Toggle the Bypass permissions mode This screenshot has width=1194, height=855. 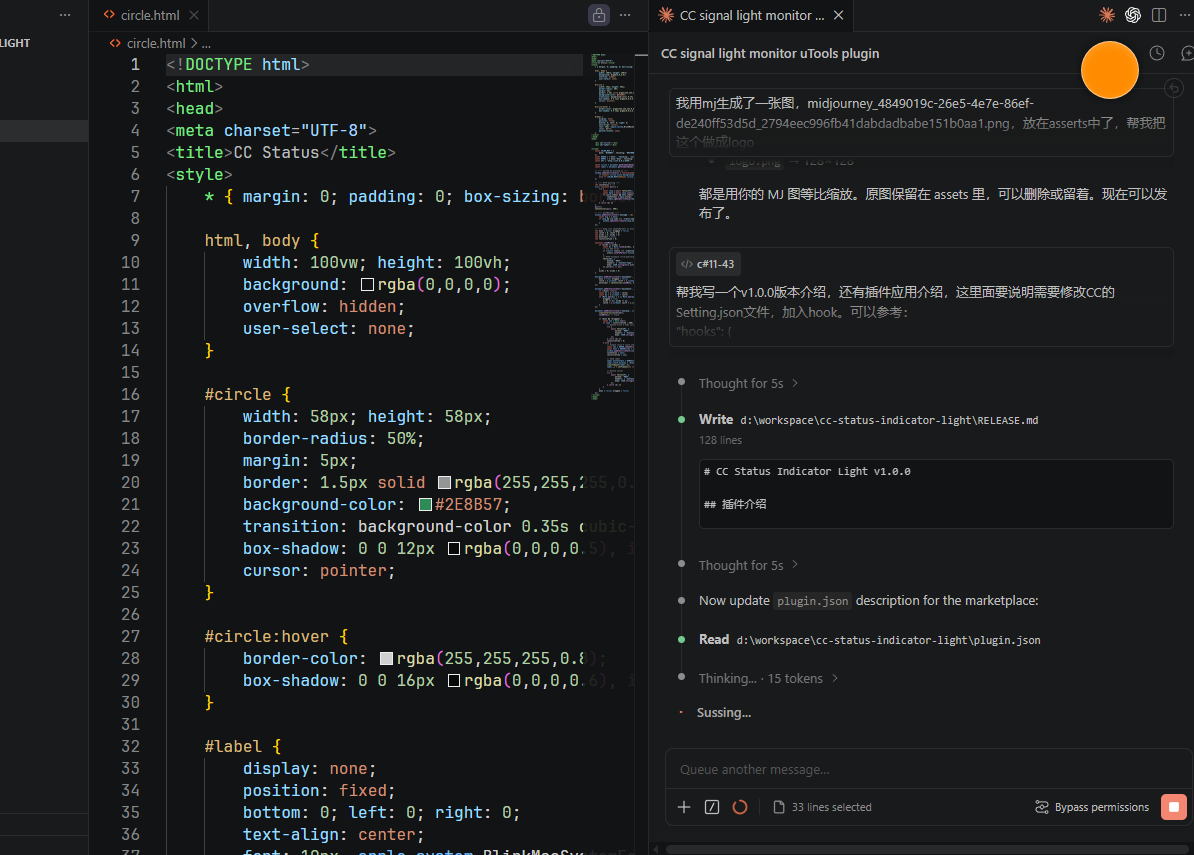tap(1091, 807)
